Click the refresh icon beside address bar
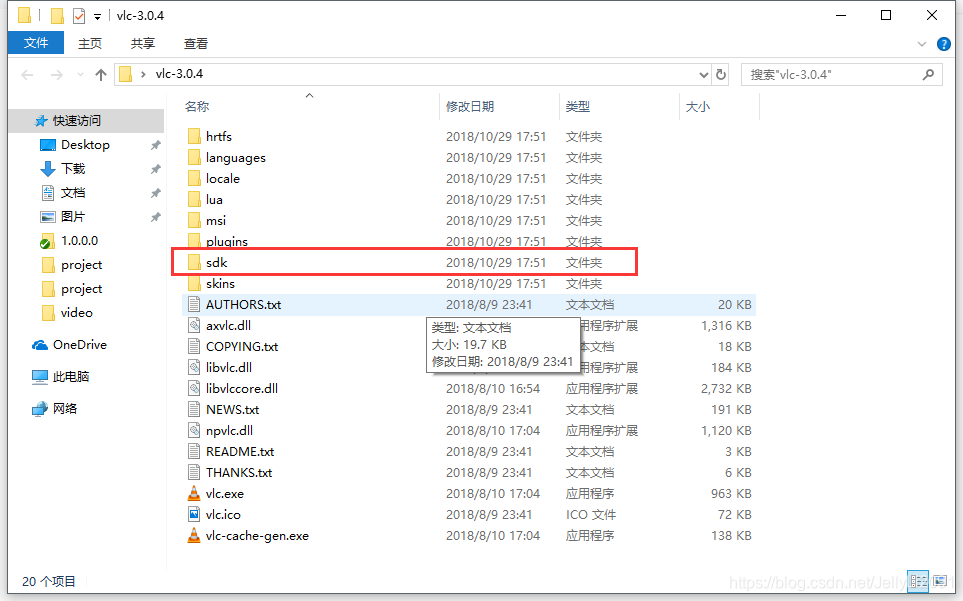This screenshot has width=963, height=601. [721, 74]
